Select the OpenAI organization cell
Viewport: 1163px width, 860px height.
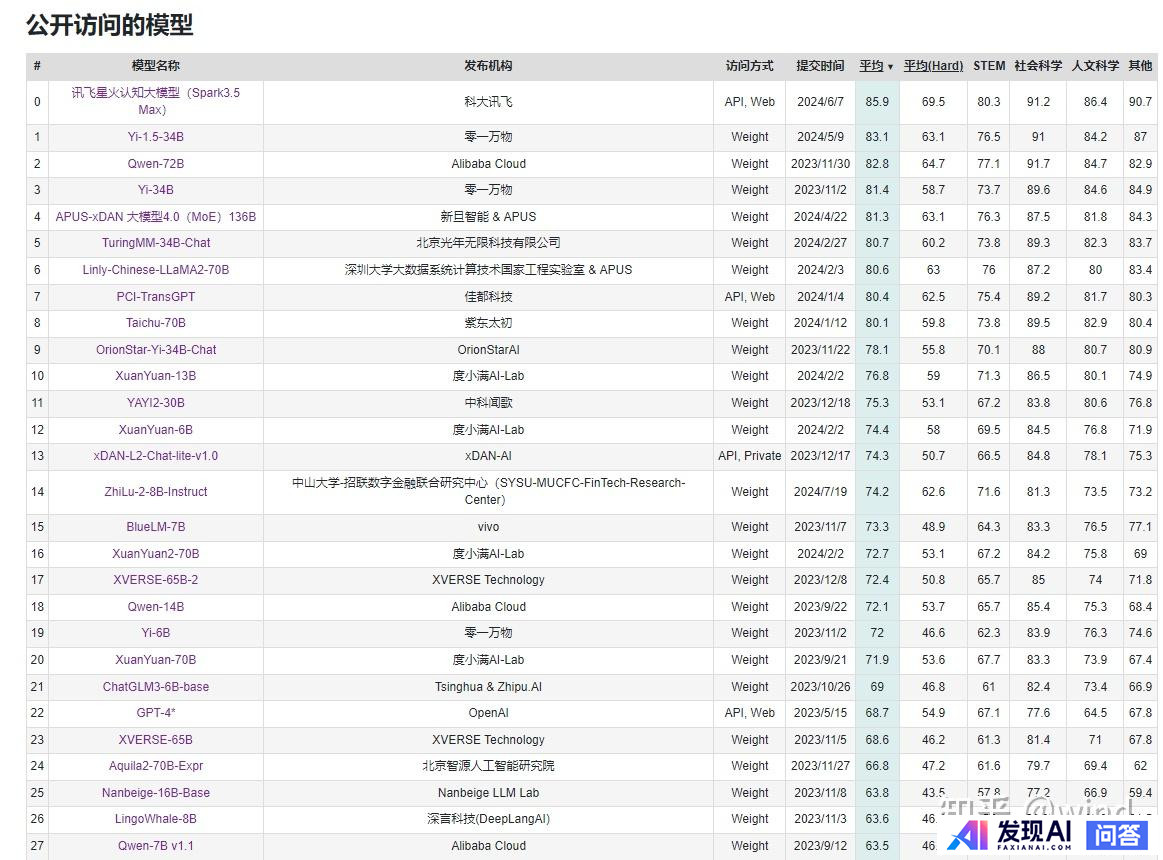[488, 712]
